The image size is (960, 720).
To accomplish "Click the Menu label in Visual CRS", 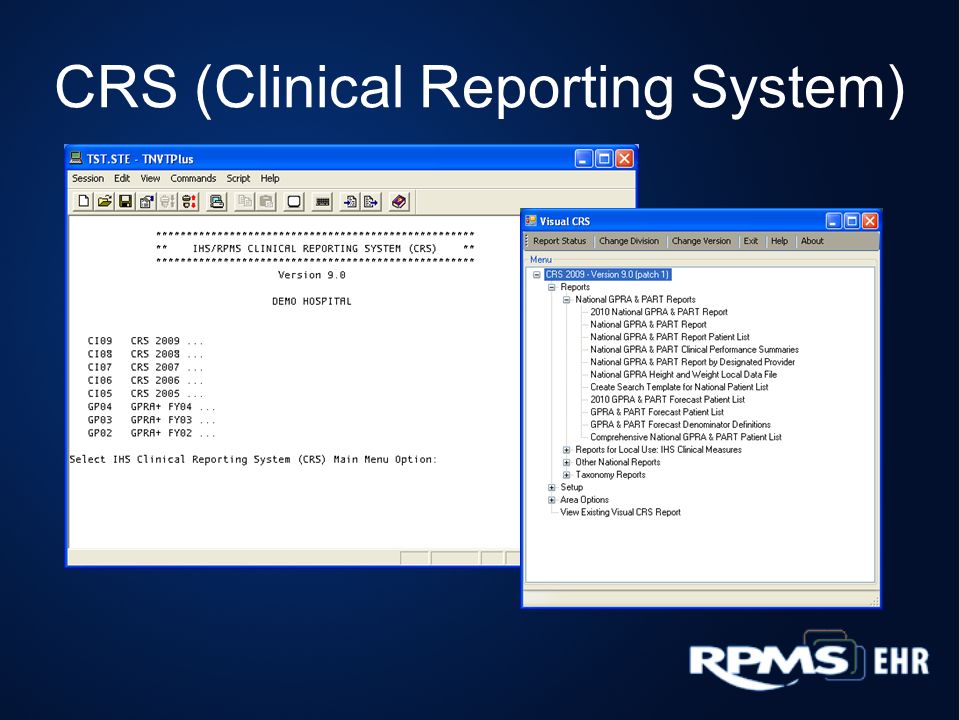I will 541,260.
